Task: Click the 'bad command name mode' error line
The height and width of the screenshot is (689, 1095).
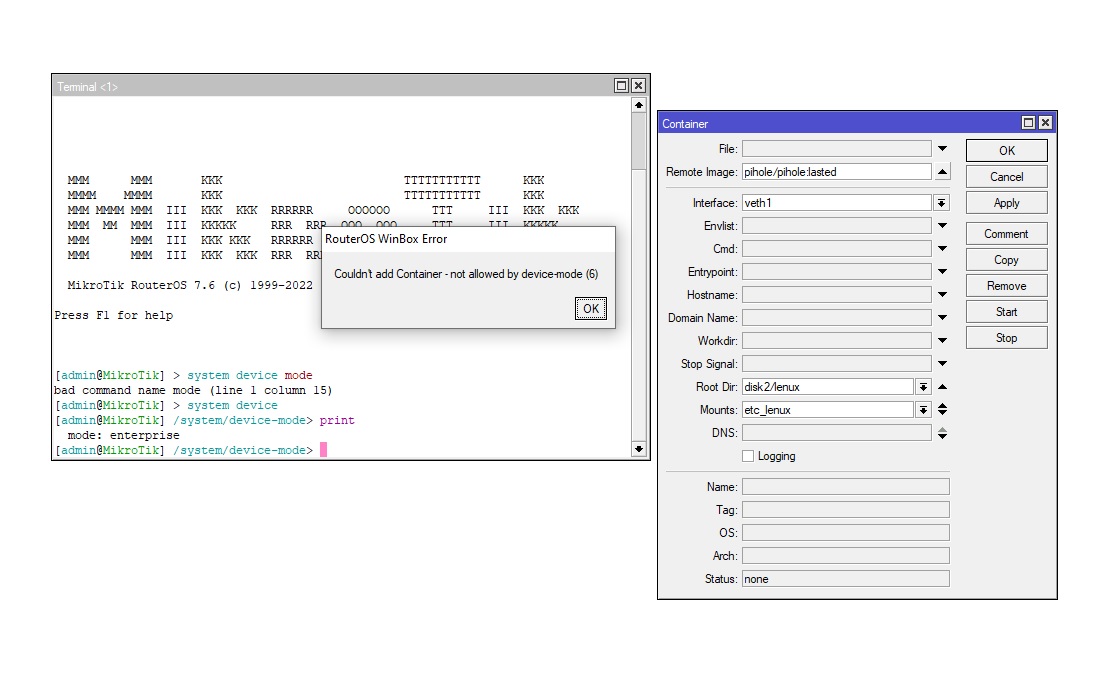Action: (x=193, y=390)
